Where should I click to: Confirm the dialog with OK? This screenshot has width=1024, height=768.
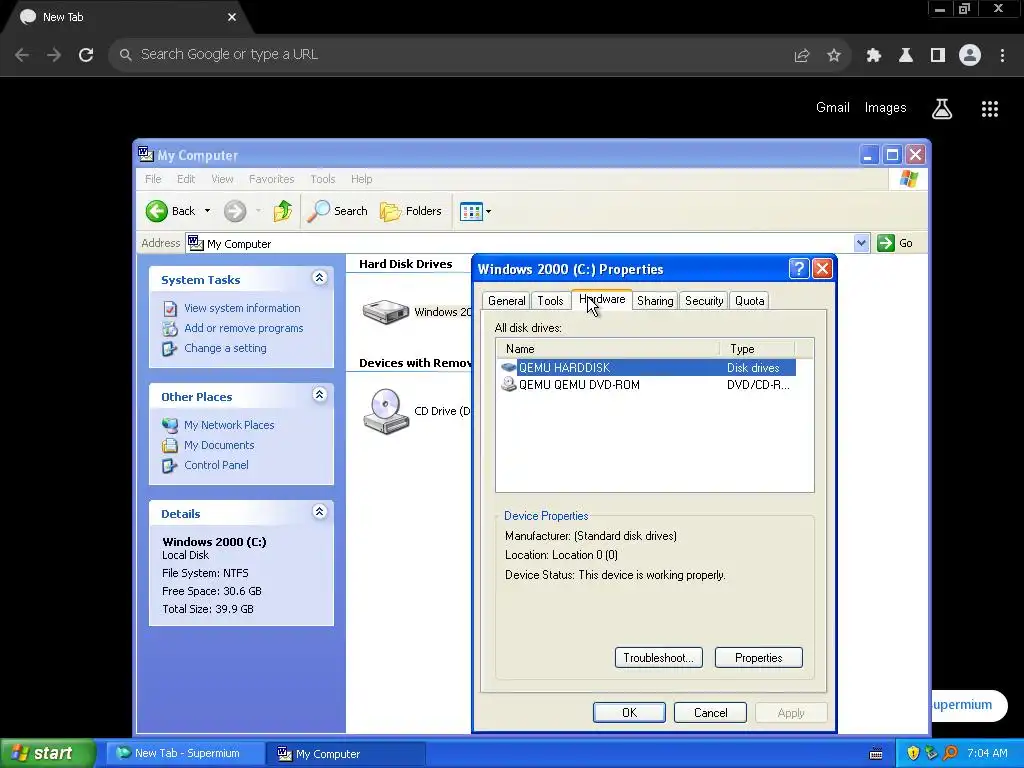coord(629,712)
